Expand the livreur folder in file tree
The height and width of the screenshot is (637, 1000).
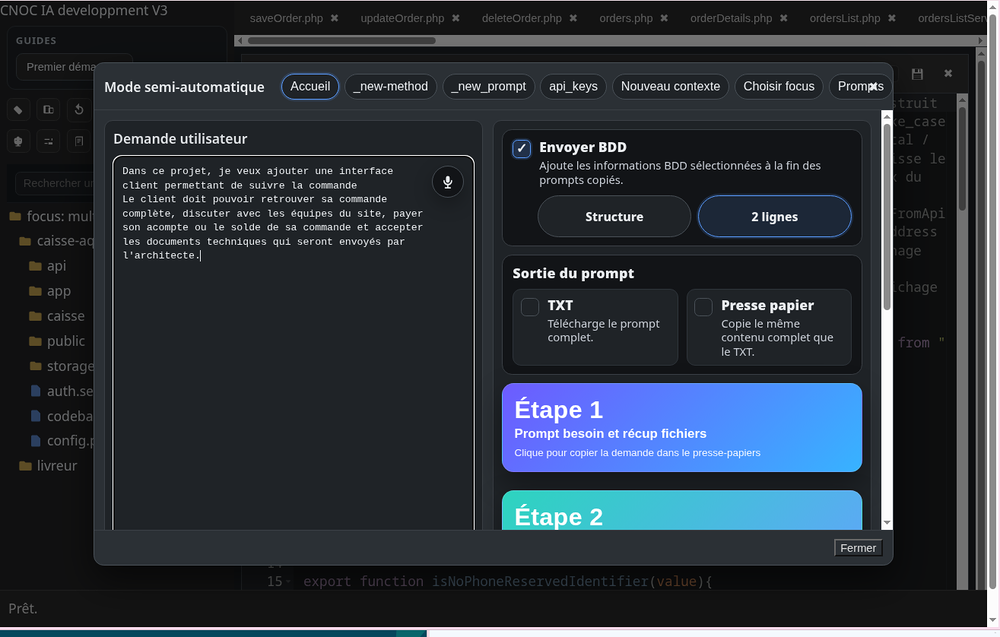(x=48, y=466)
